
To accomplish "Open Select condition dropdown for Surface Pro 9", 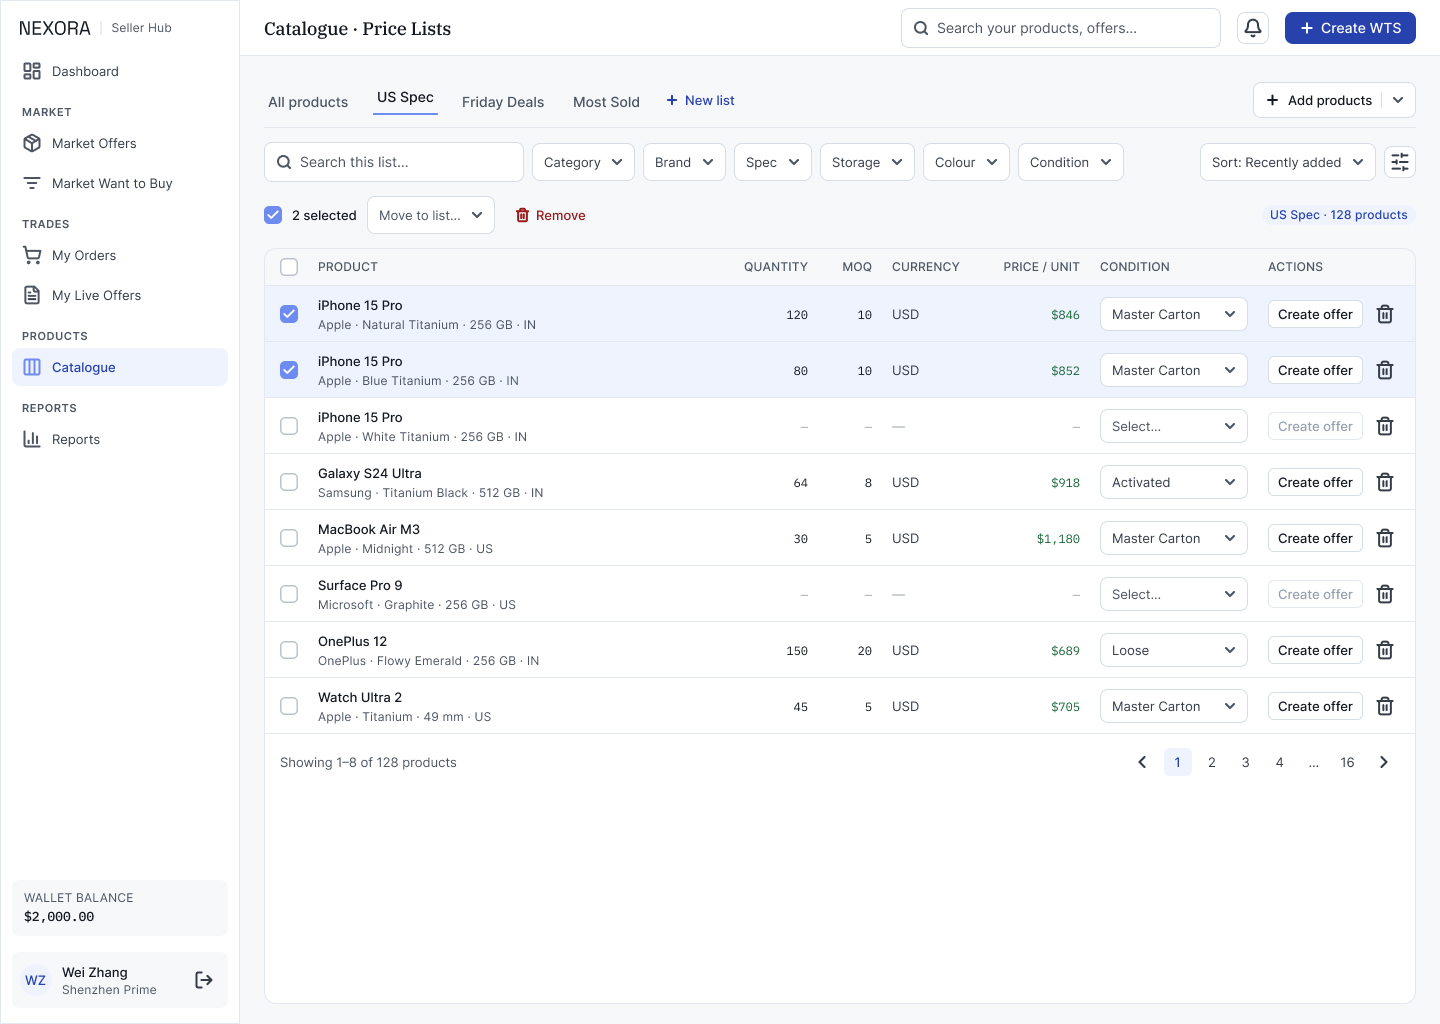I will pyautogui.click(x=1174, y=594).
